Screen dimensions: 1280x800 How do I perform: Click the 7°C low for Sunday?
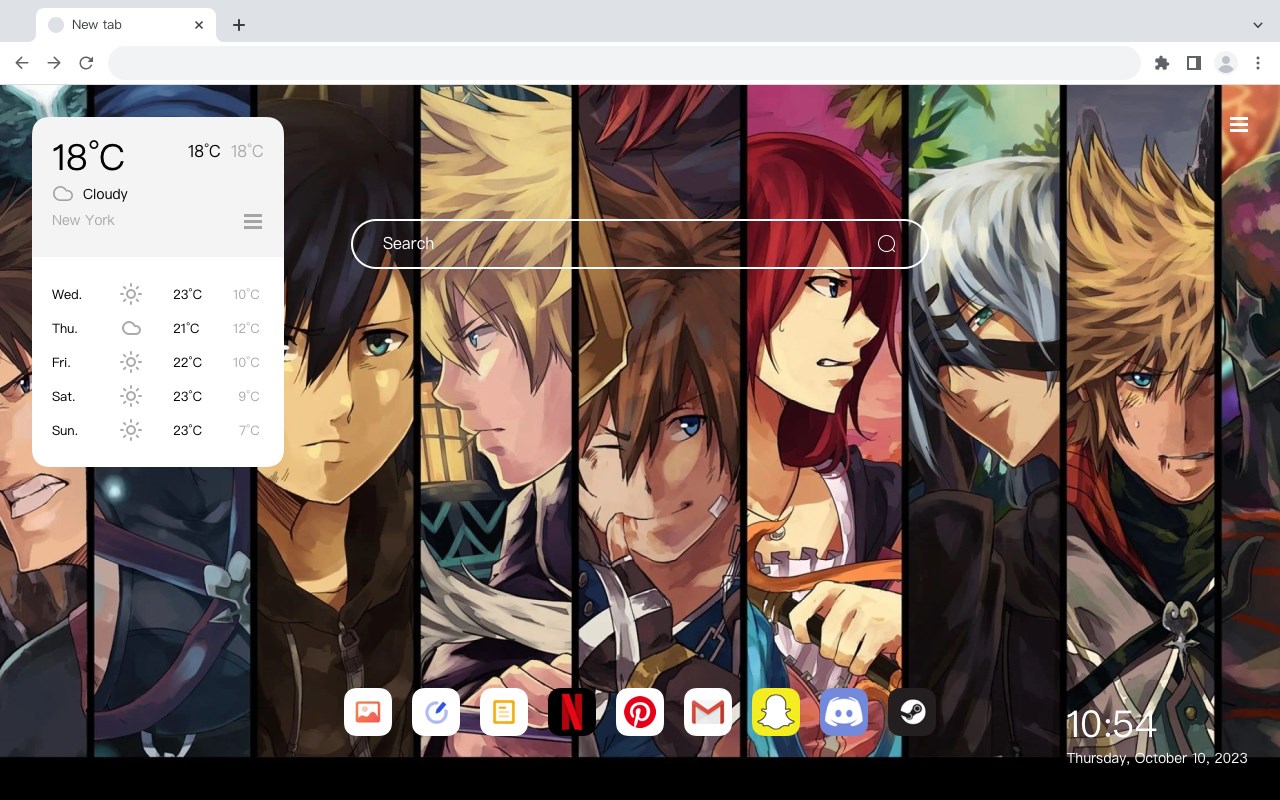tap(249, 430)
